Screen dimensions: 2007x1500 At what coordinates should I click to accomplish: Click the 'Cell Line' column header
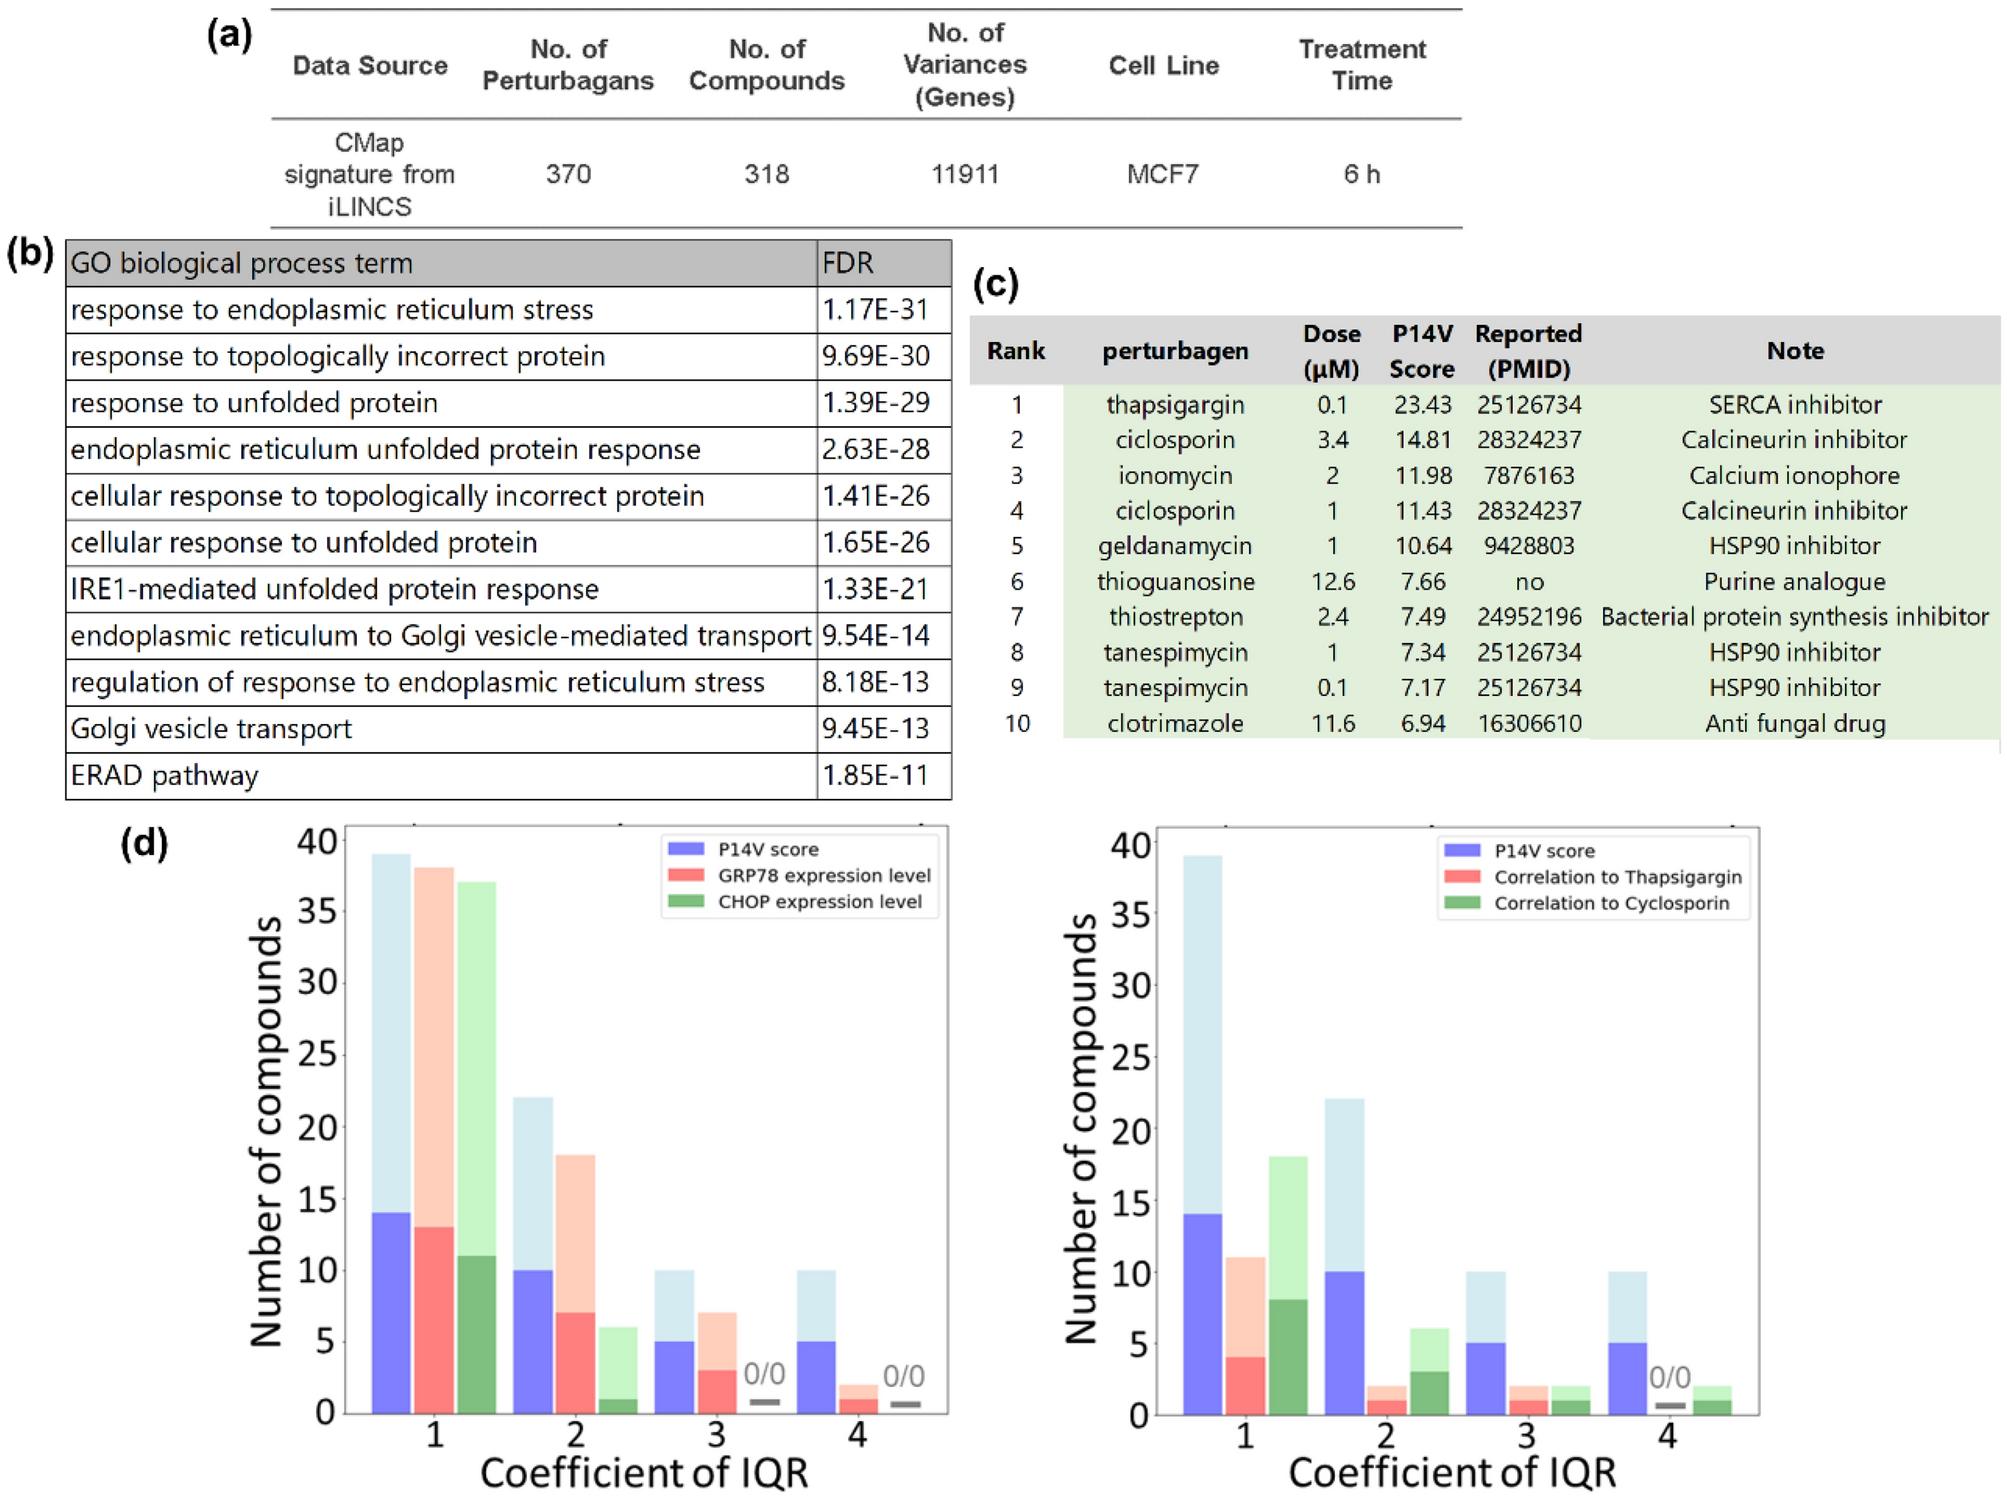tap(1163, 66)
